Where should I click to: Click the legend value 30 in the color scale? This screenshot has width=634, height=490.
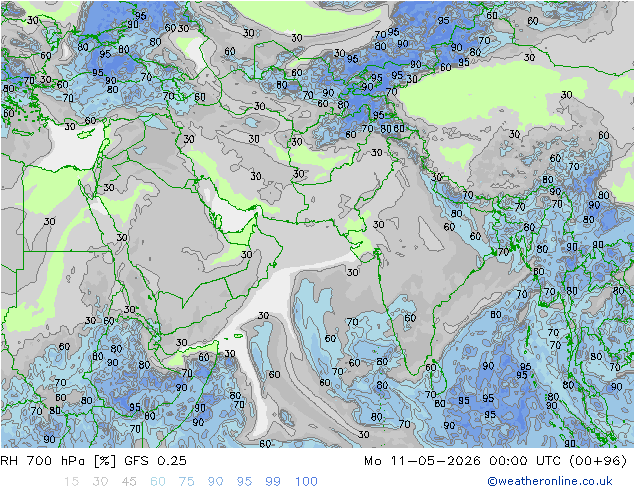click(x=100, y=481)
